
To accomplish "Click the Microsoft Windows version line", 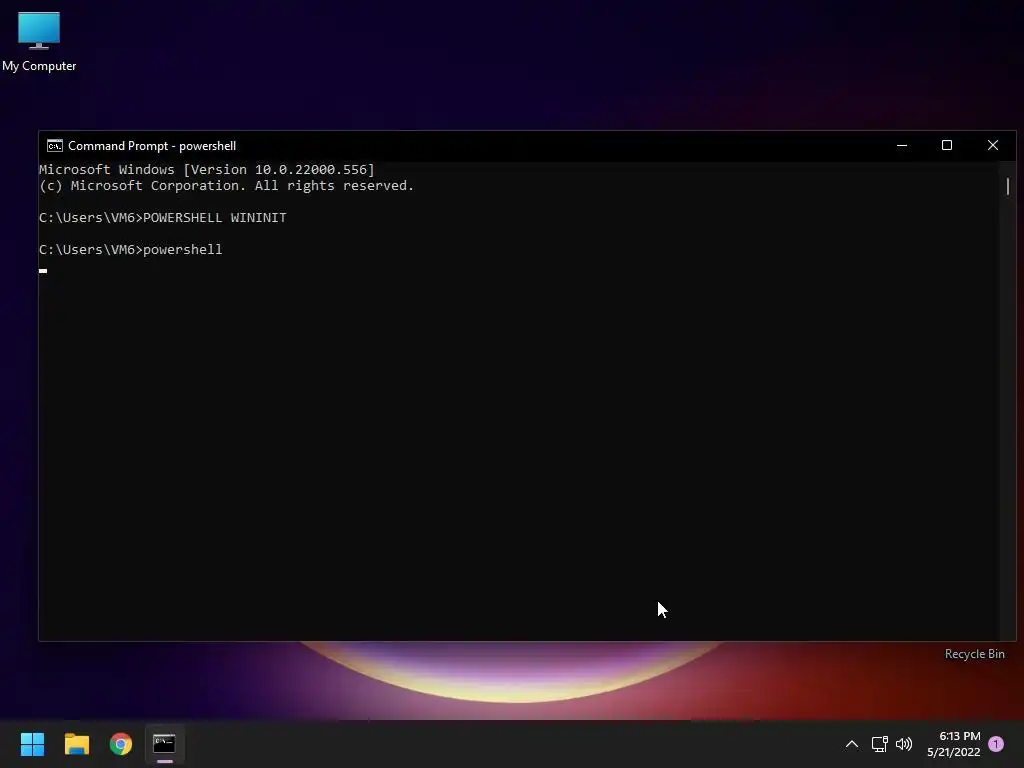I will point(207,170).
